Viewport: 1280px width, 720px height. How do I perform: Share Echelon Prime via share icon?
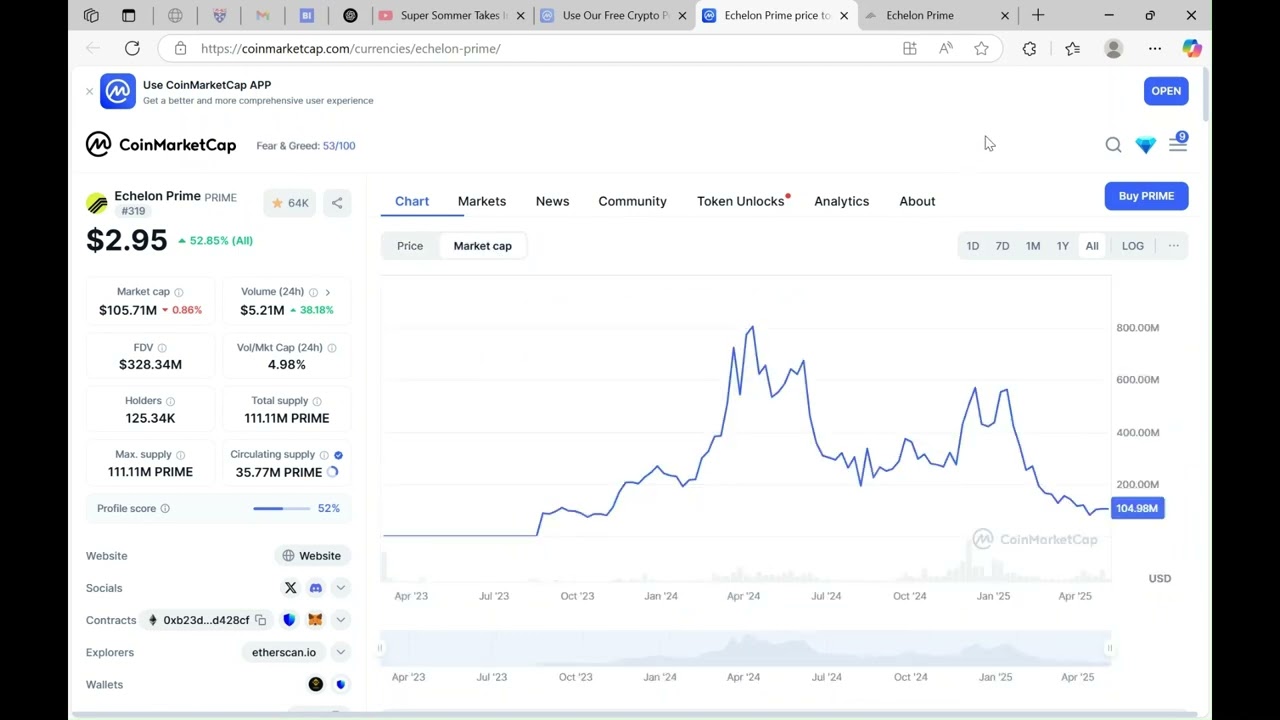[x=337, y=203]
